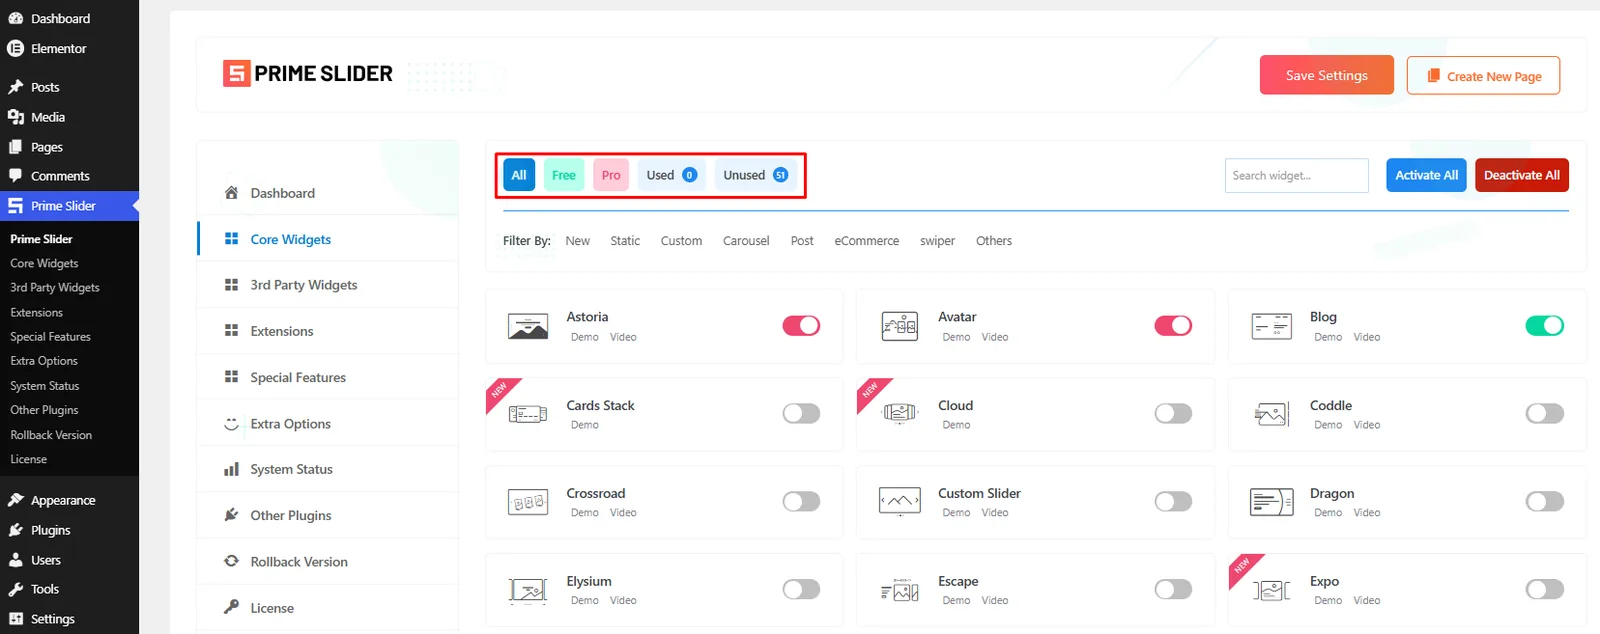The image size is (1600, 634).
Task: Select the Free filter tab
Action: tap(564, 175)
